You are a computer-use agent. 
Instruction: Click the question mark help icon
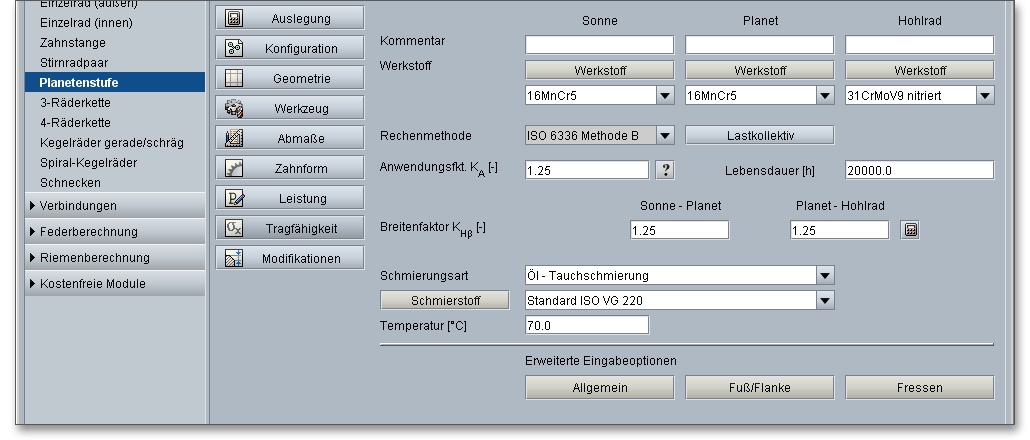click(x=665, y=170)
